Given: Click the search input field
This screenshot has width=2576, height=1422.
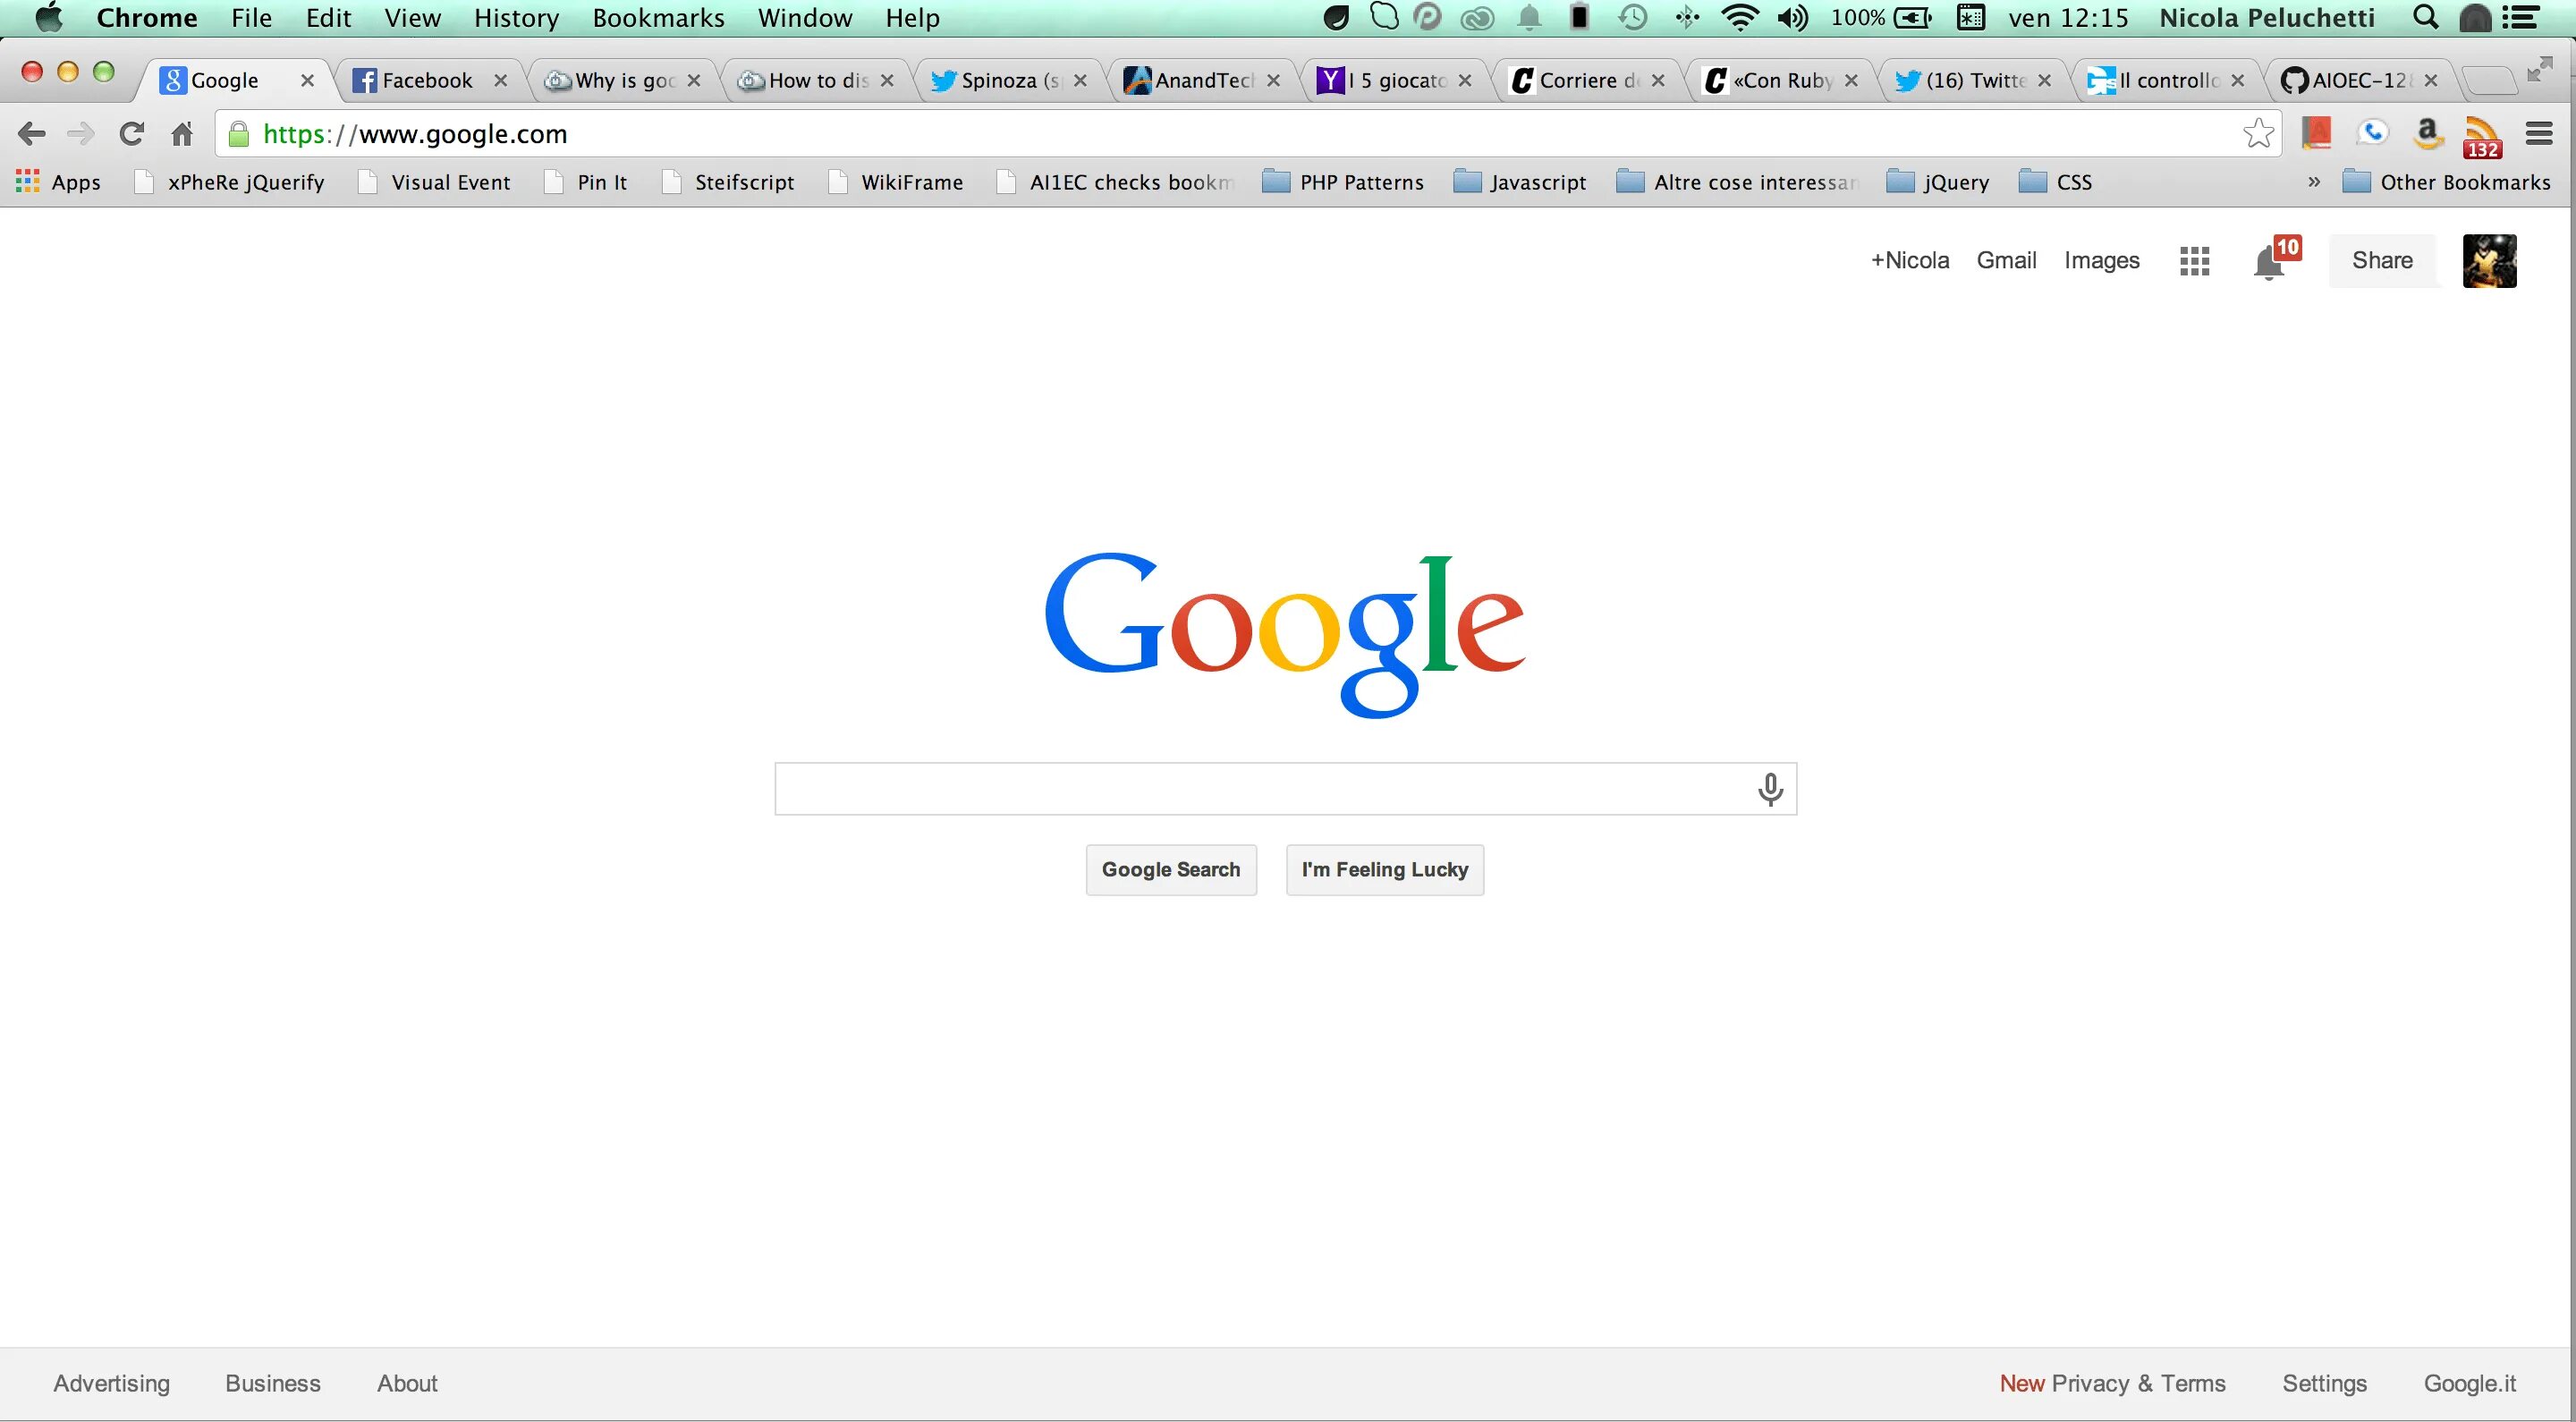Looking at the screenshot, I should click(x=1287, y=788).
